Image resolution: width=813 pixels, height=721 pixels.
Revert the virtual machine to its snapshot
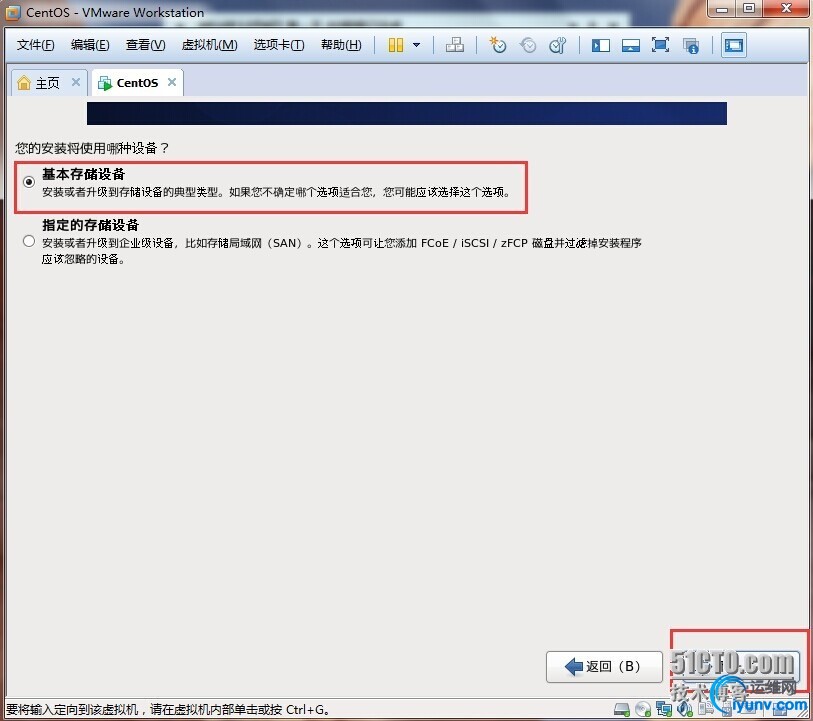528,45
